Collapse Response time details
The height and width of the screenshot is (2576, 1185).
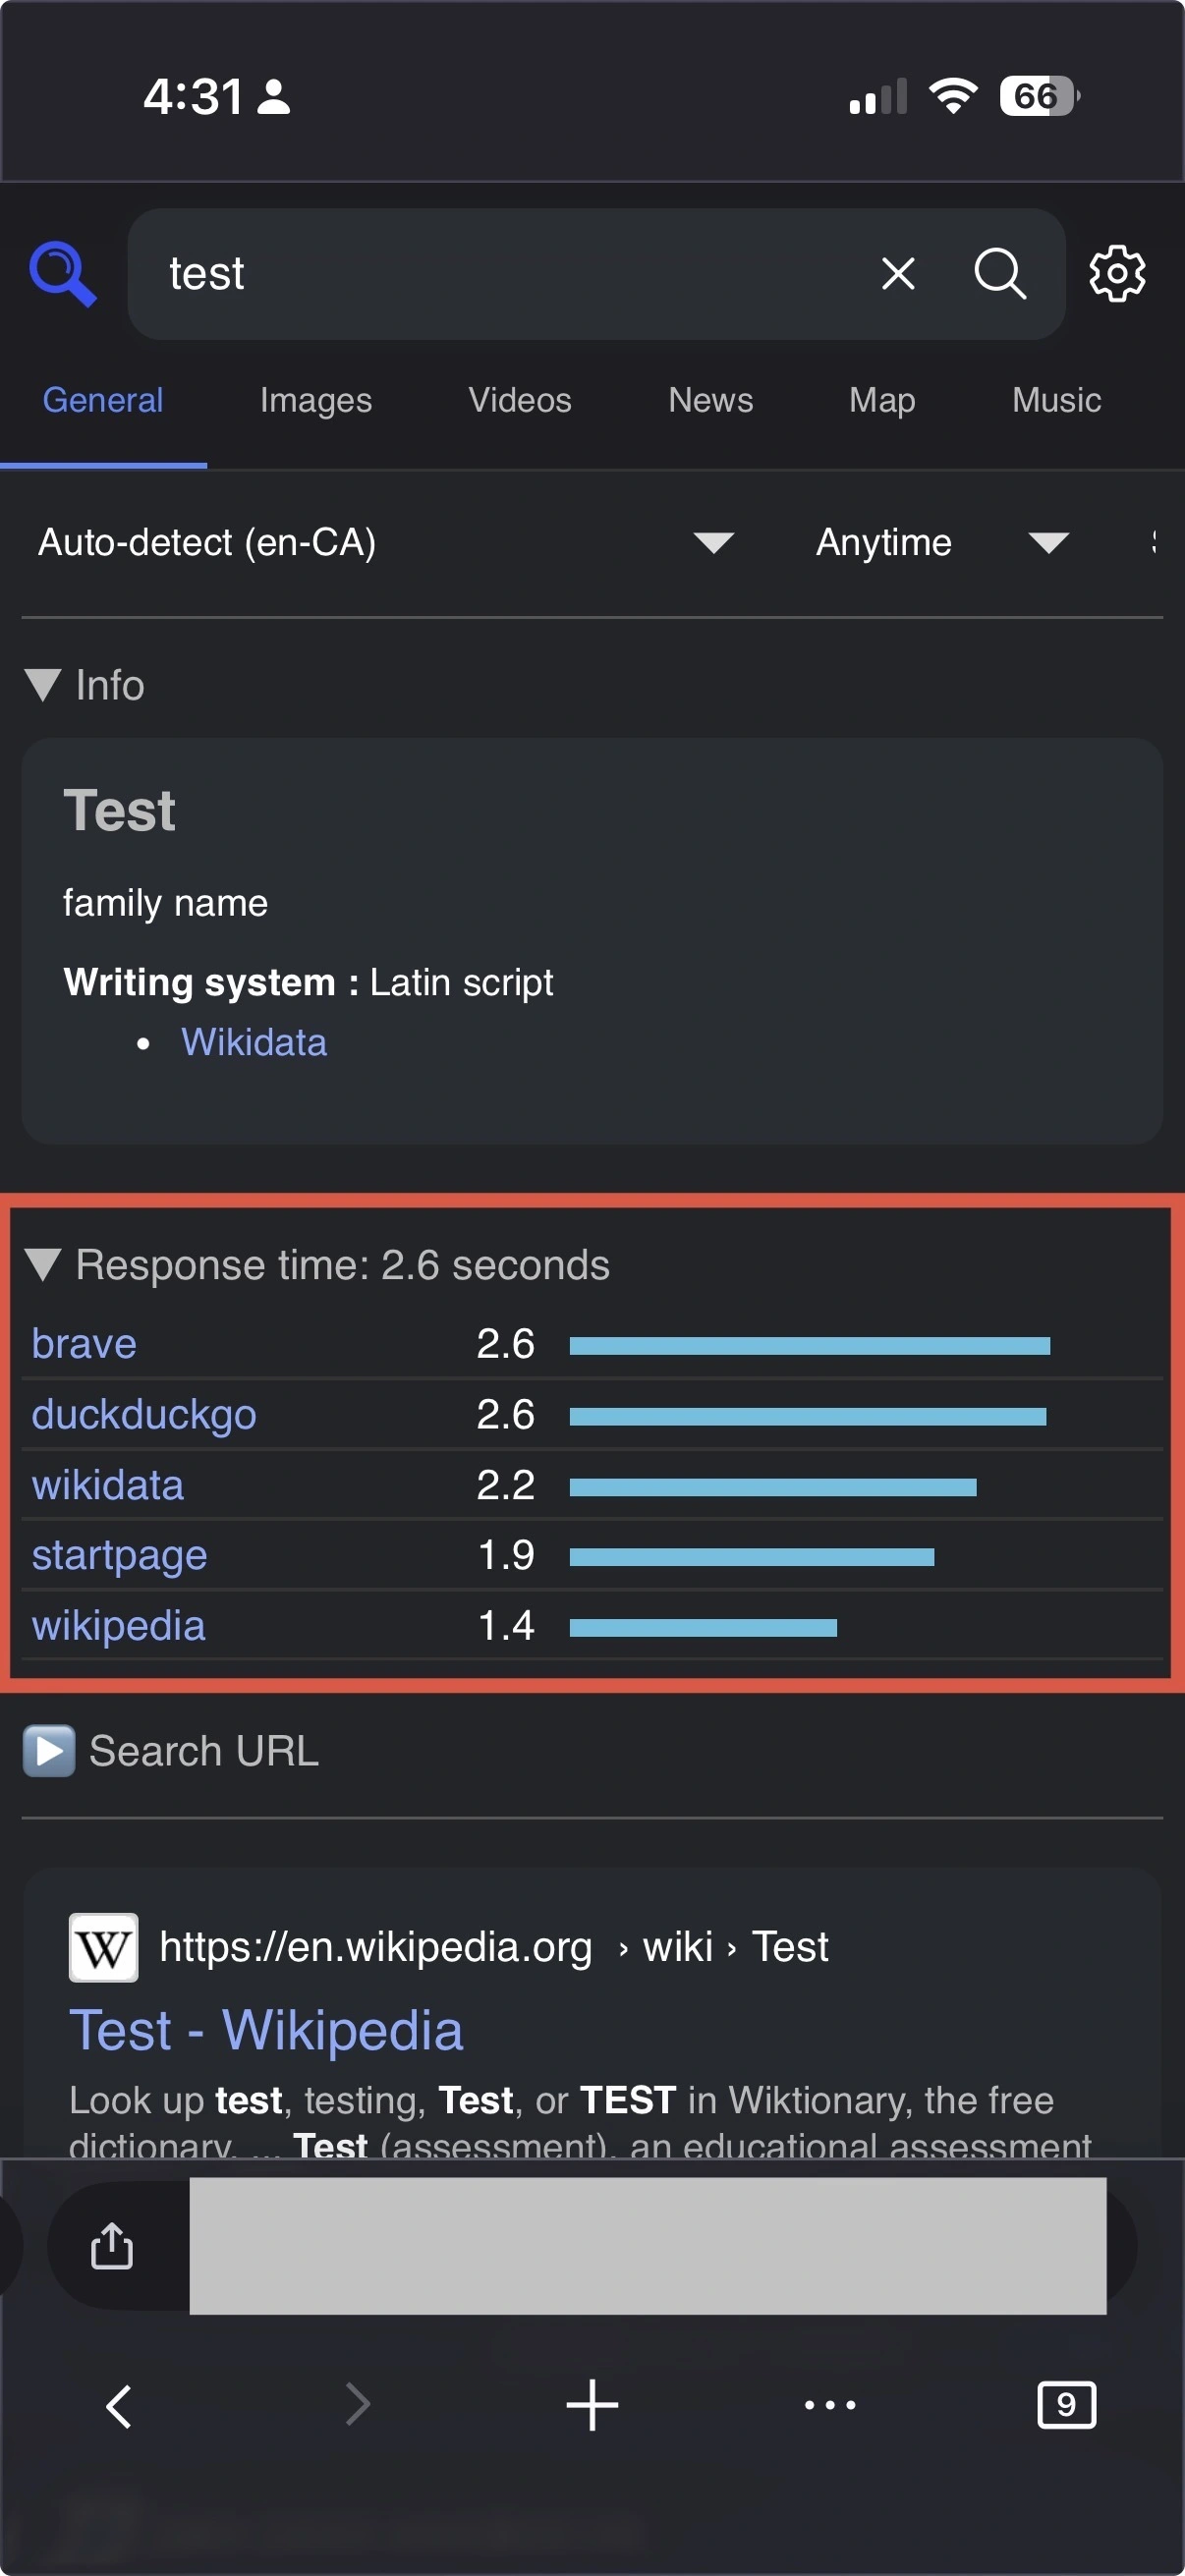point(320,1265)
